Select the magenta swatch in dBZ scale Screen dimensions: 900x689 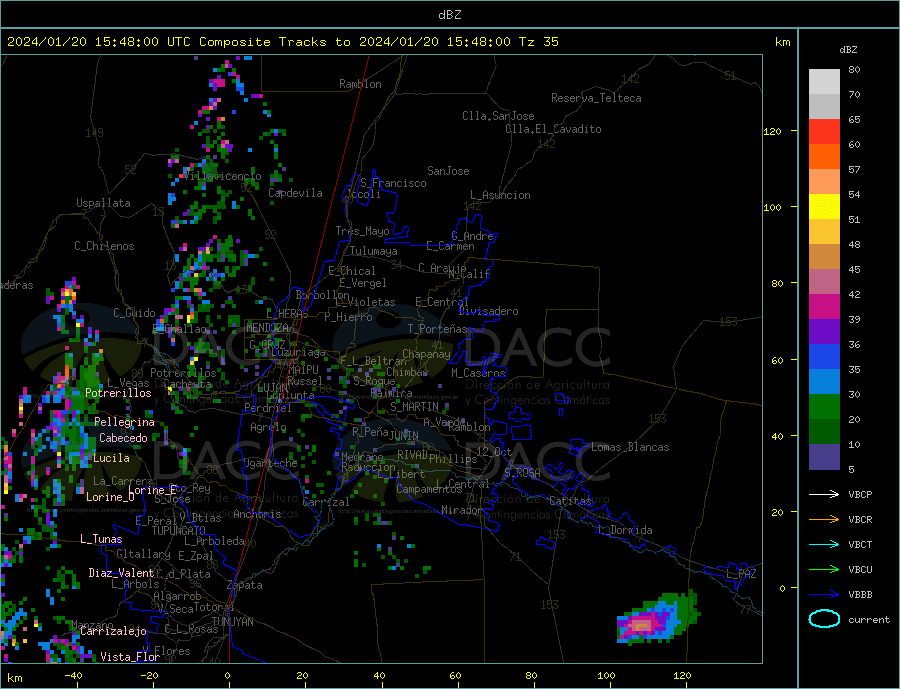tap(824, 307)
